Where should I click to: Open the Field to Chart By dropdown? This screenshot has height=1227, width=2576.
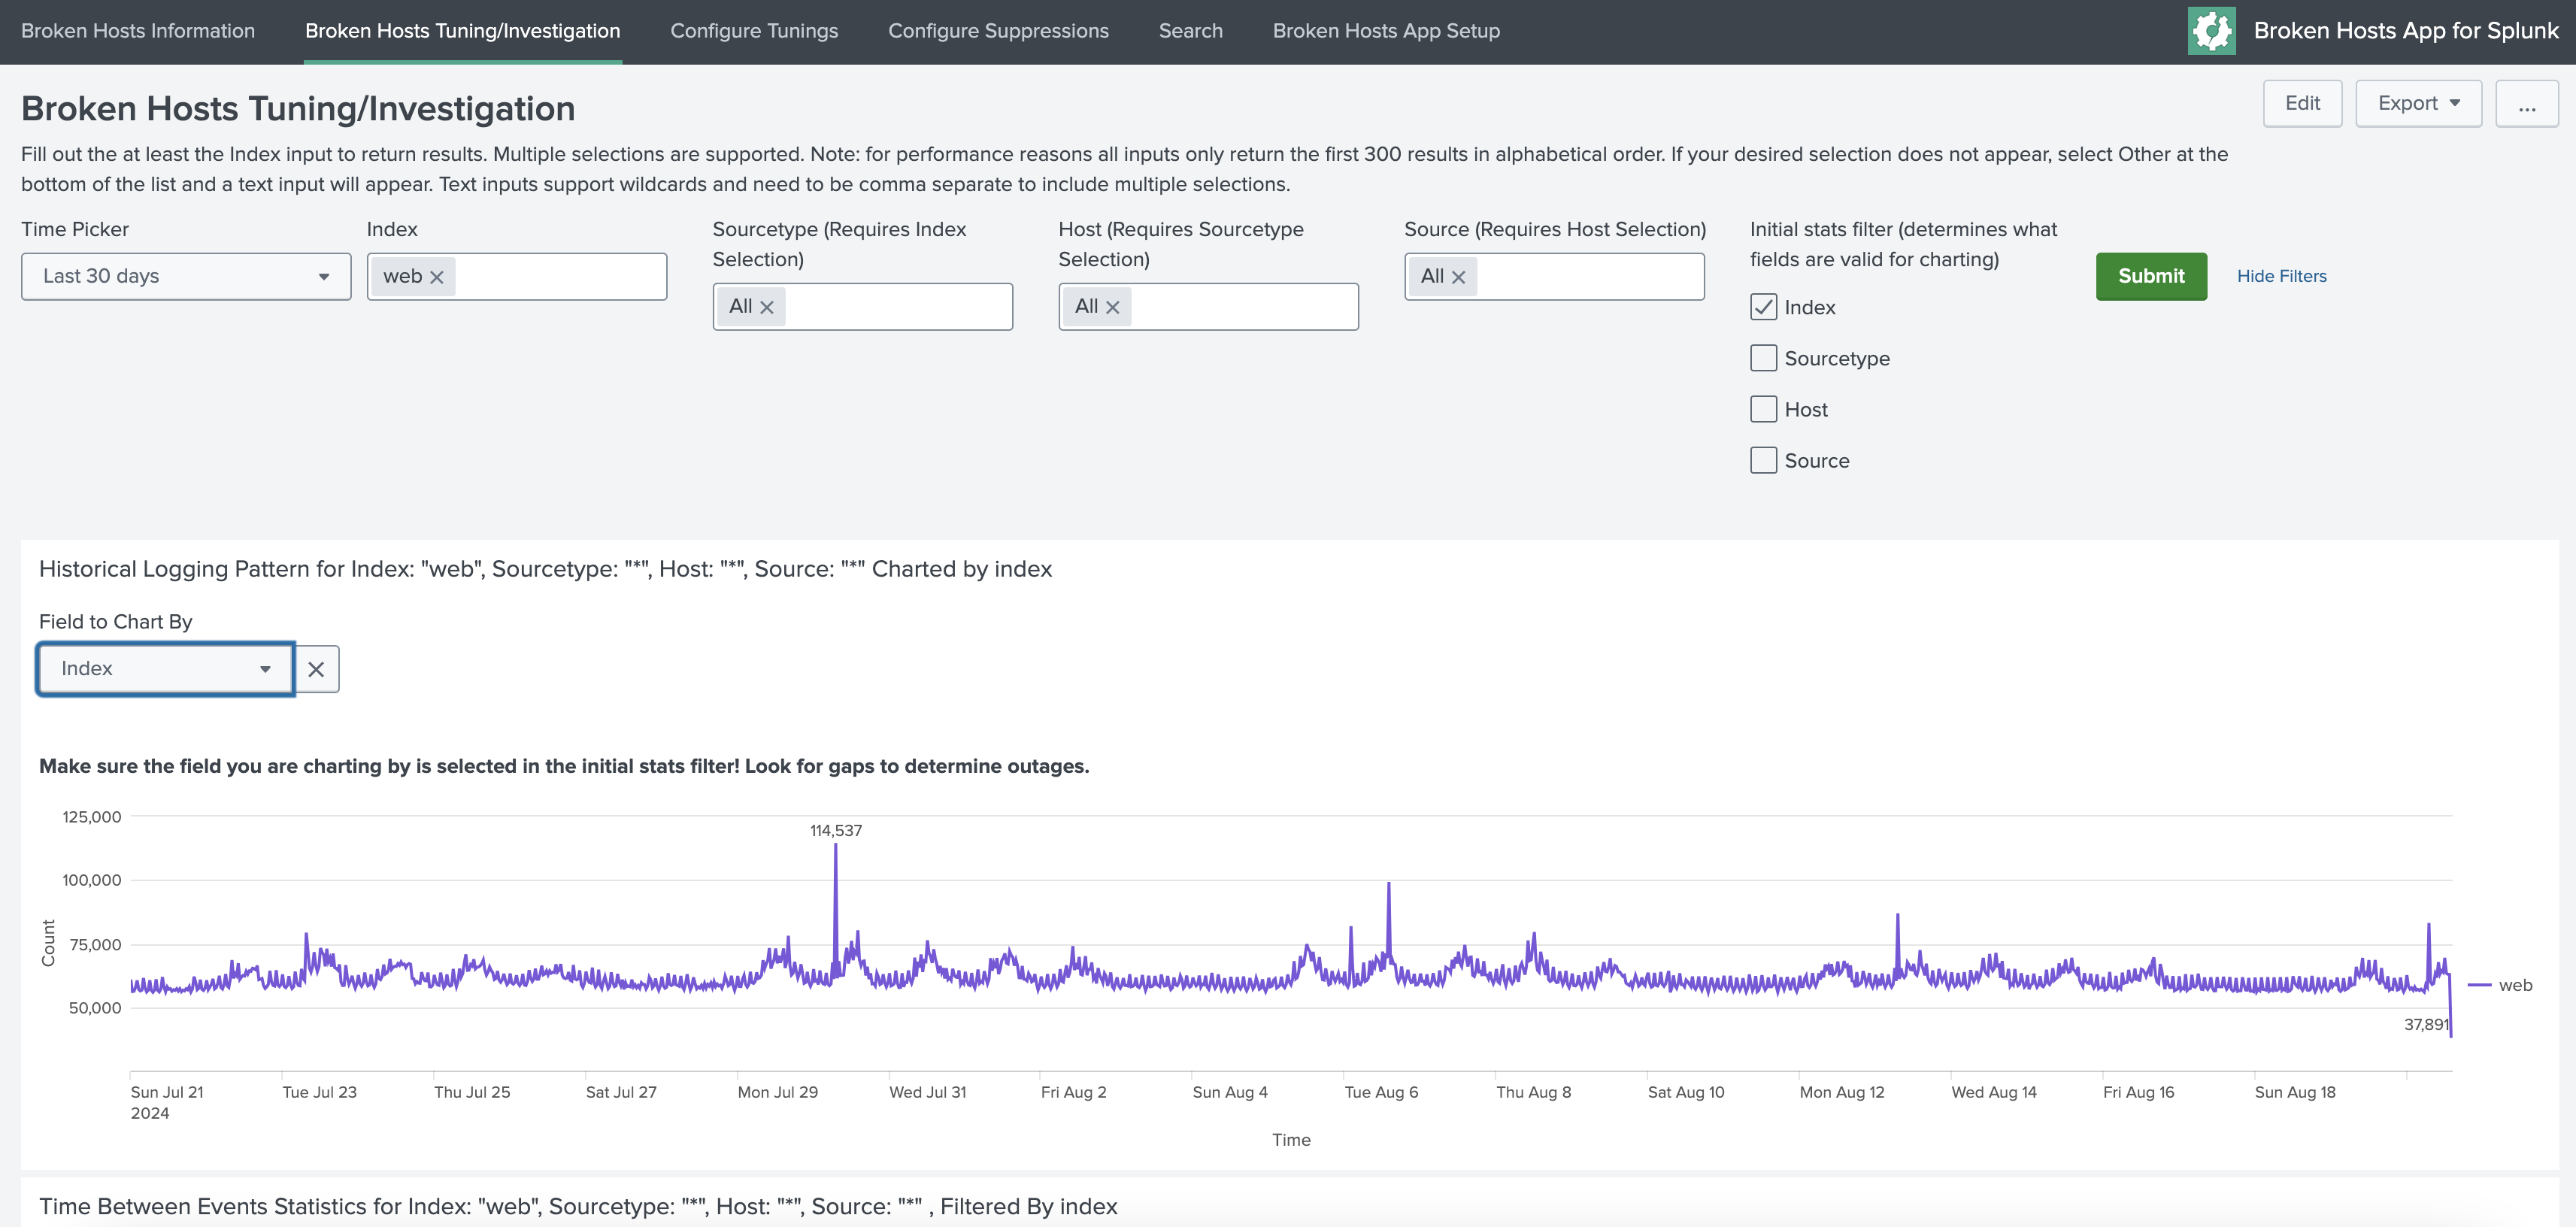tap(166, 669)
